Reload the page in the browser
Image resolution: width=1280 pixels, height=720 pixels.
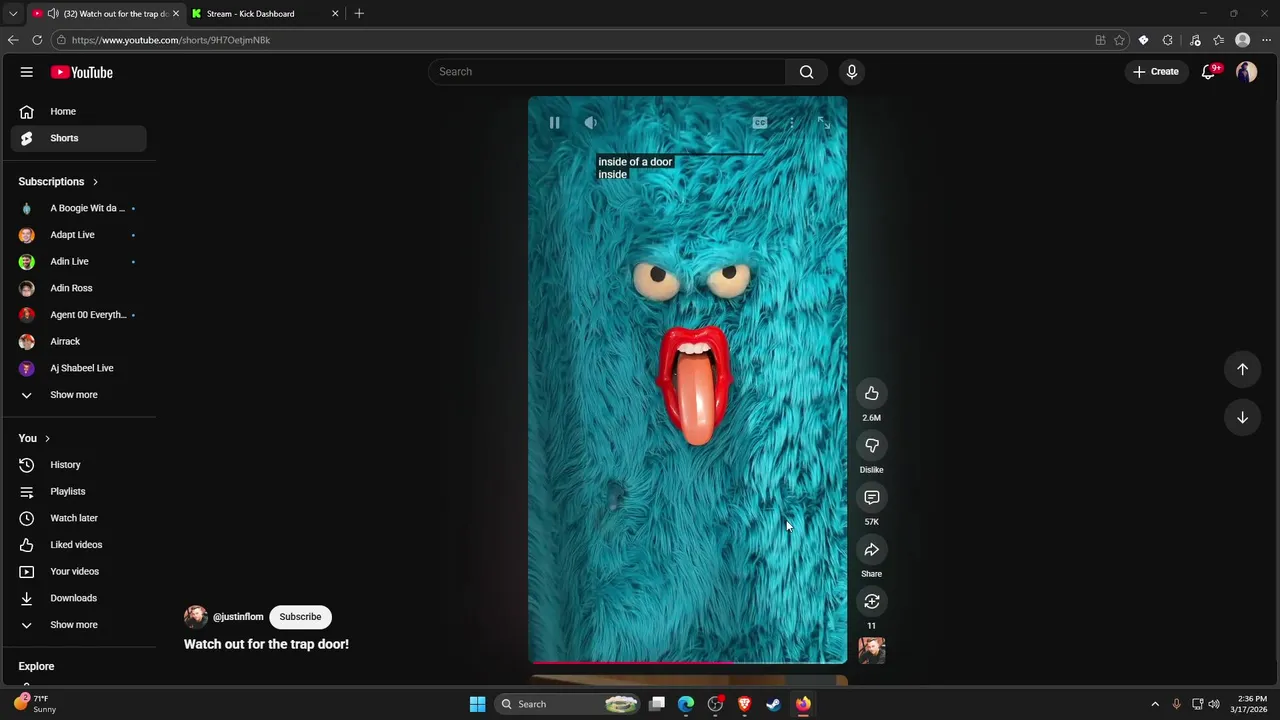[x=37, y=40]
